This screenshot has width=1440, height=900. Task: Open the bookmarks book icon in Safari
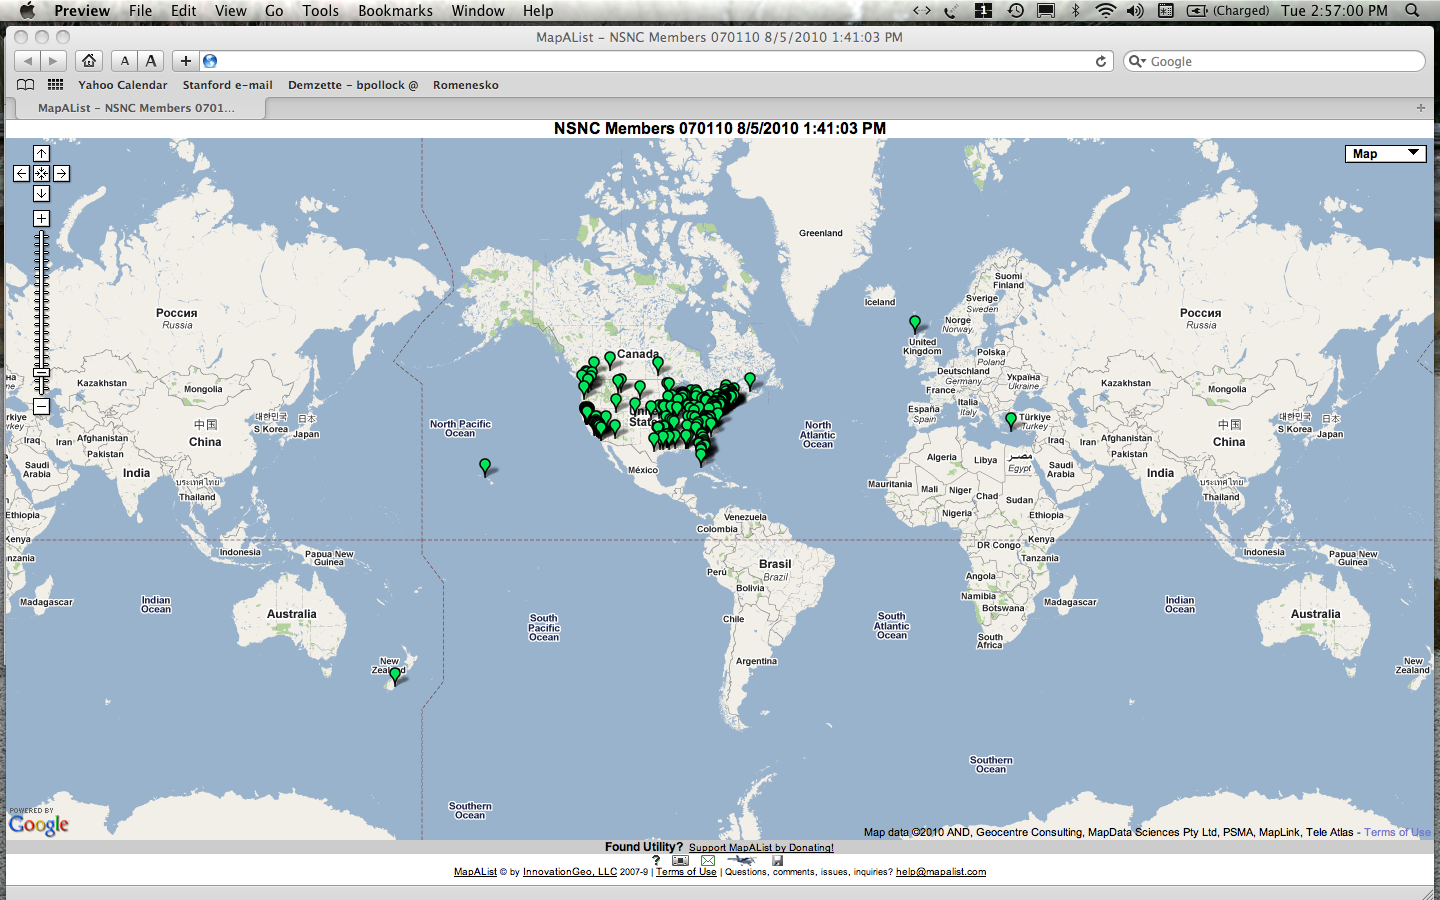point(24,85)
